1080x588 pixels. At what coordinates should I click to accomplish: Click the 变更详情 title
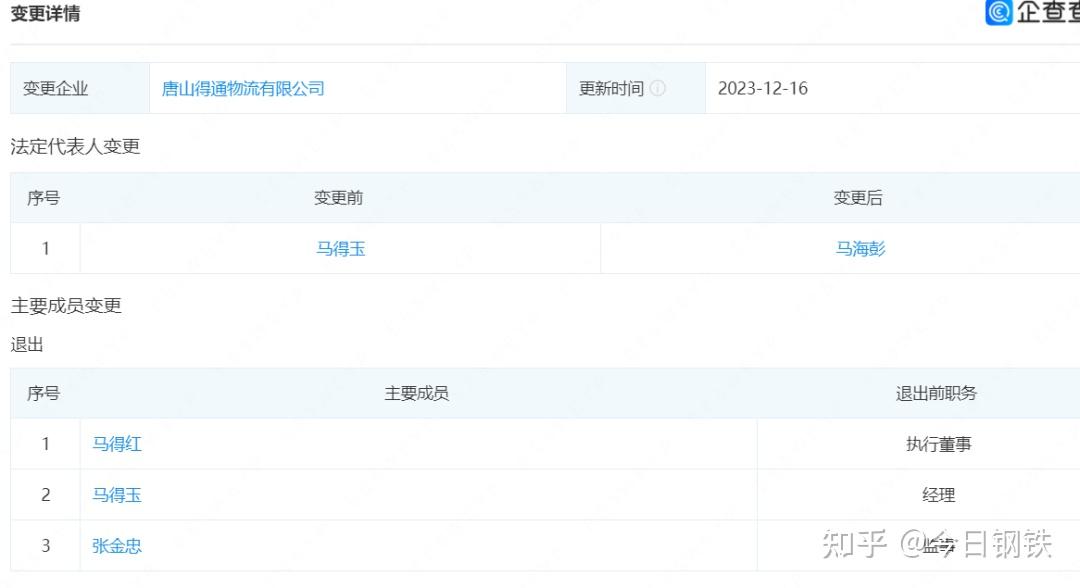[45, 13]
